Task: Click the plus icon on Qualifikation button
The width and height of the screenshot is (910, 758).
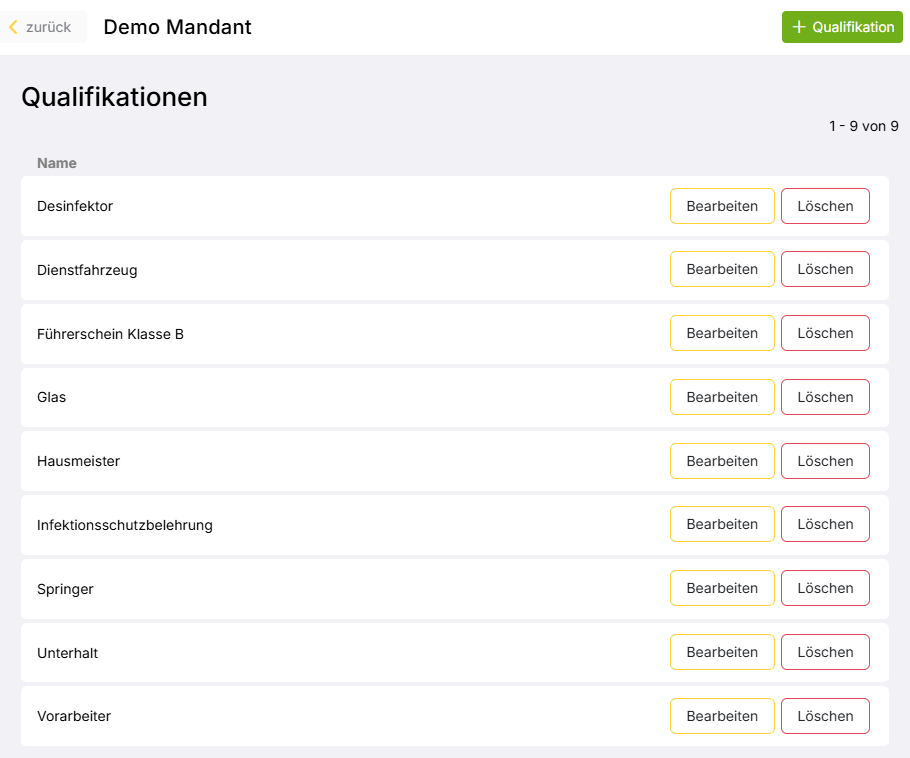Action: 798,27
